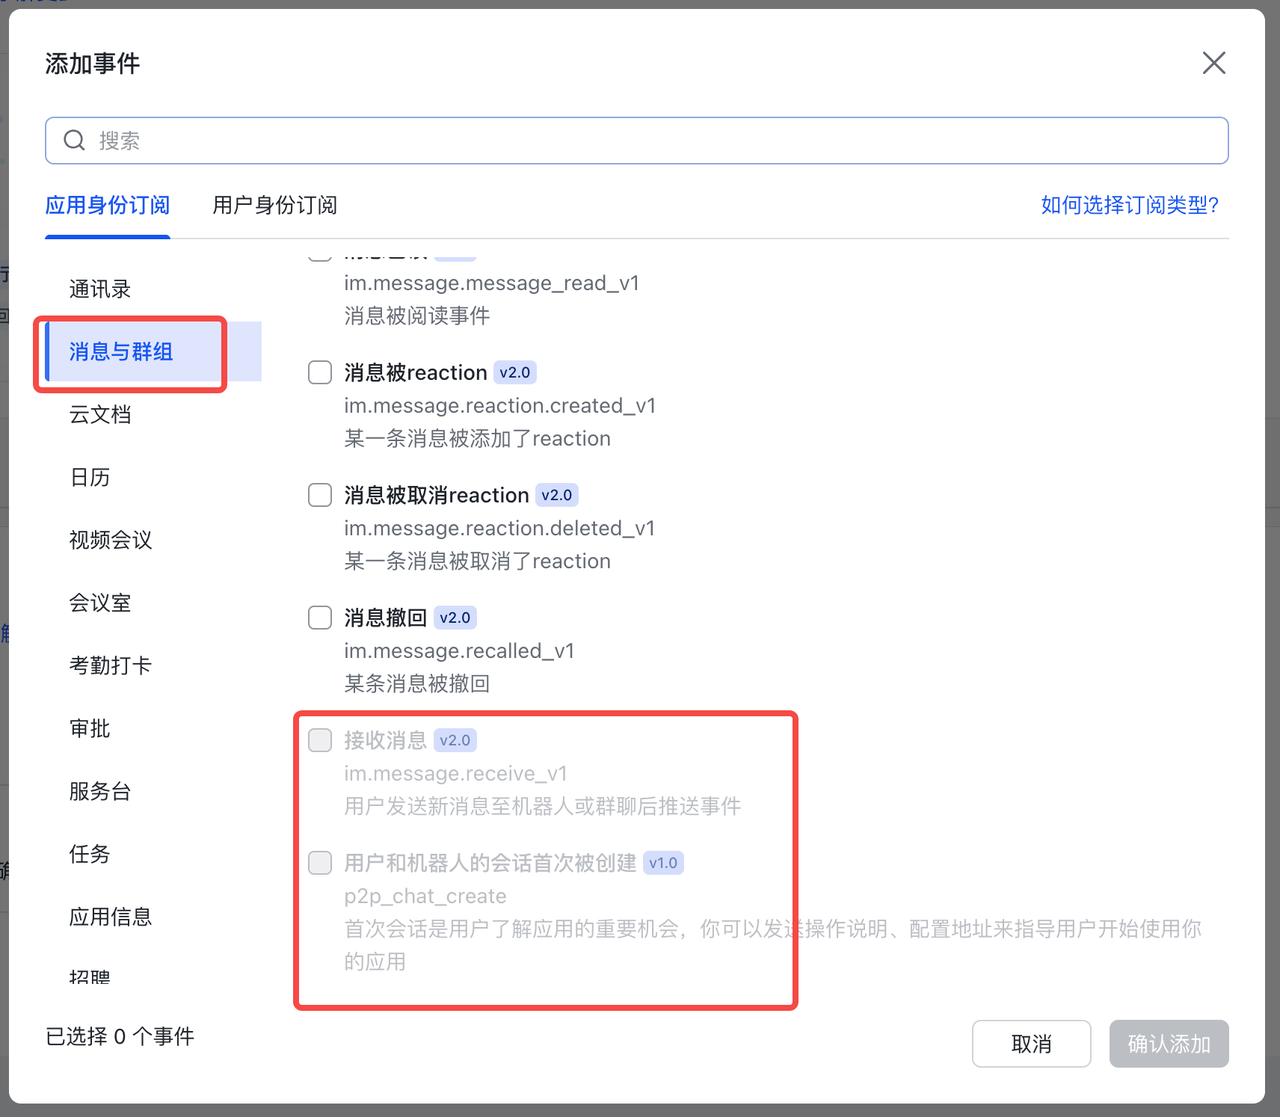Check the 消息被reaction event checkbox
Screen dimensions: 1280x1117
point(319,372)
